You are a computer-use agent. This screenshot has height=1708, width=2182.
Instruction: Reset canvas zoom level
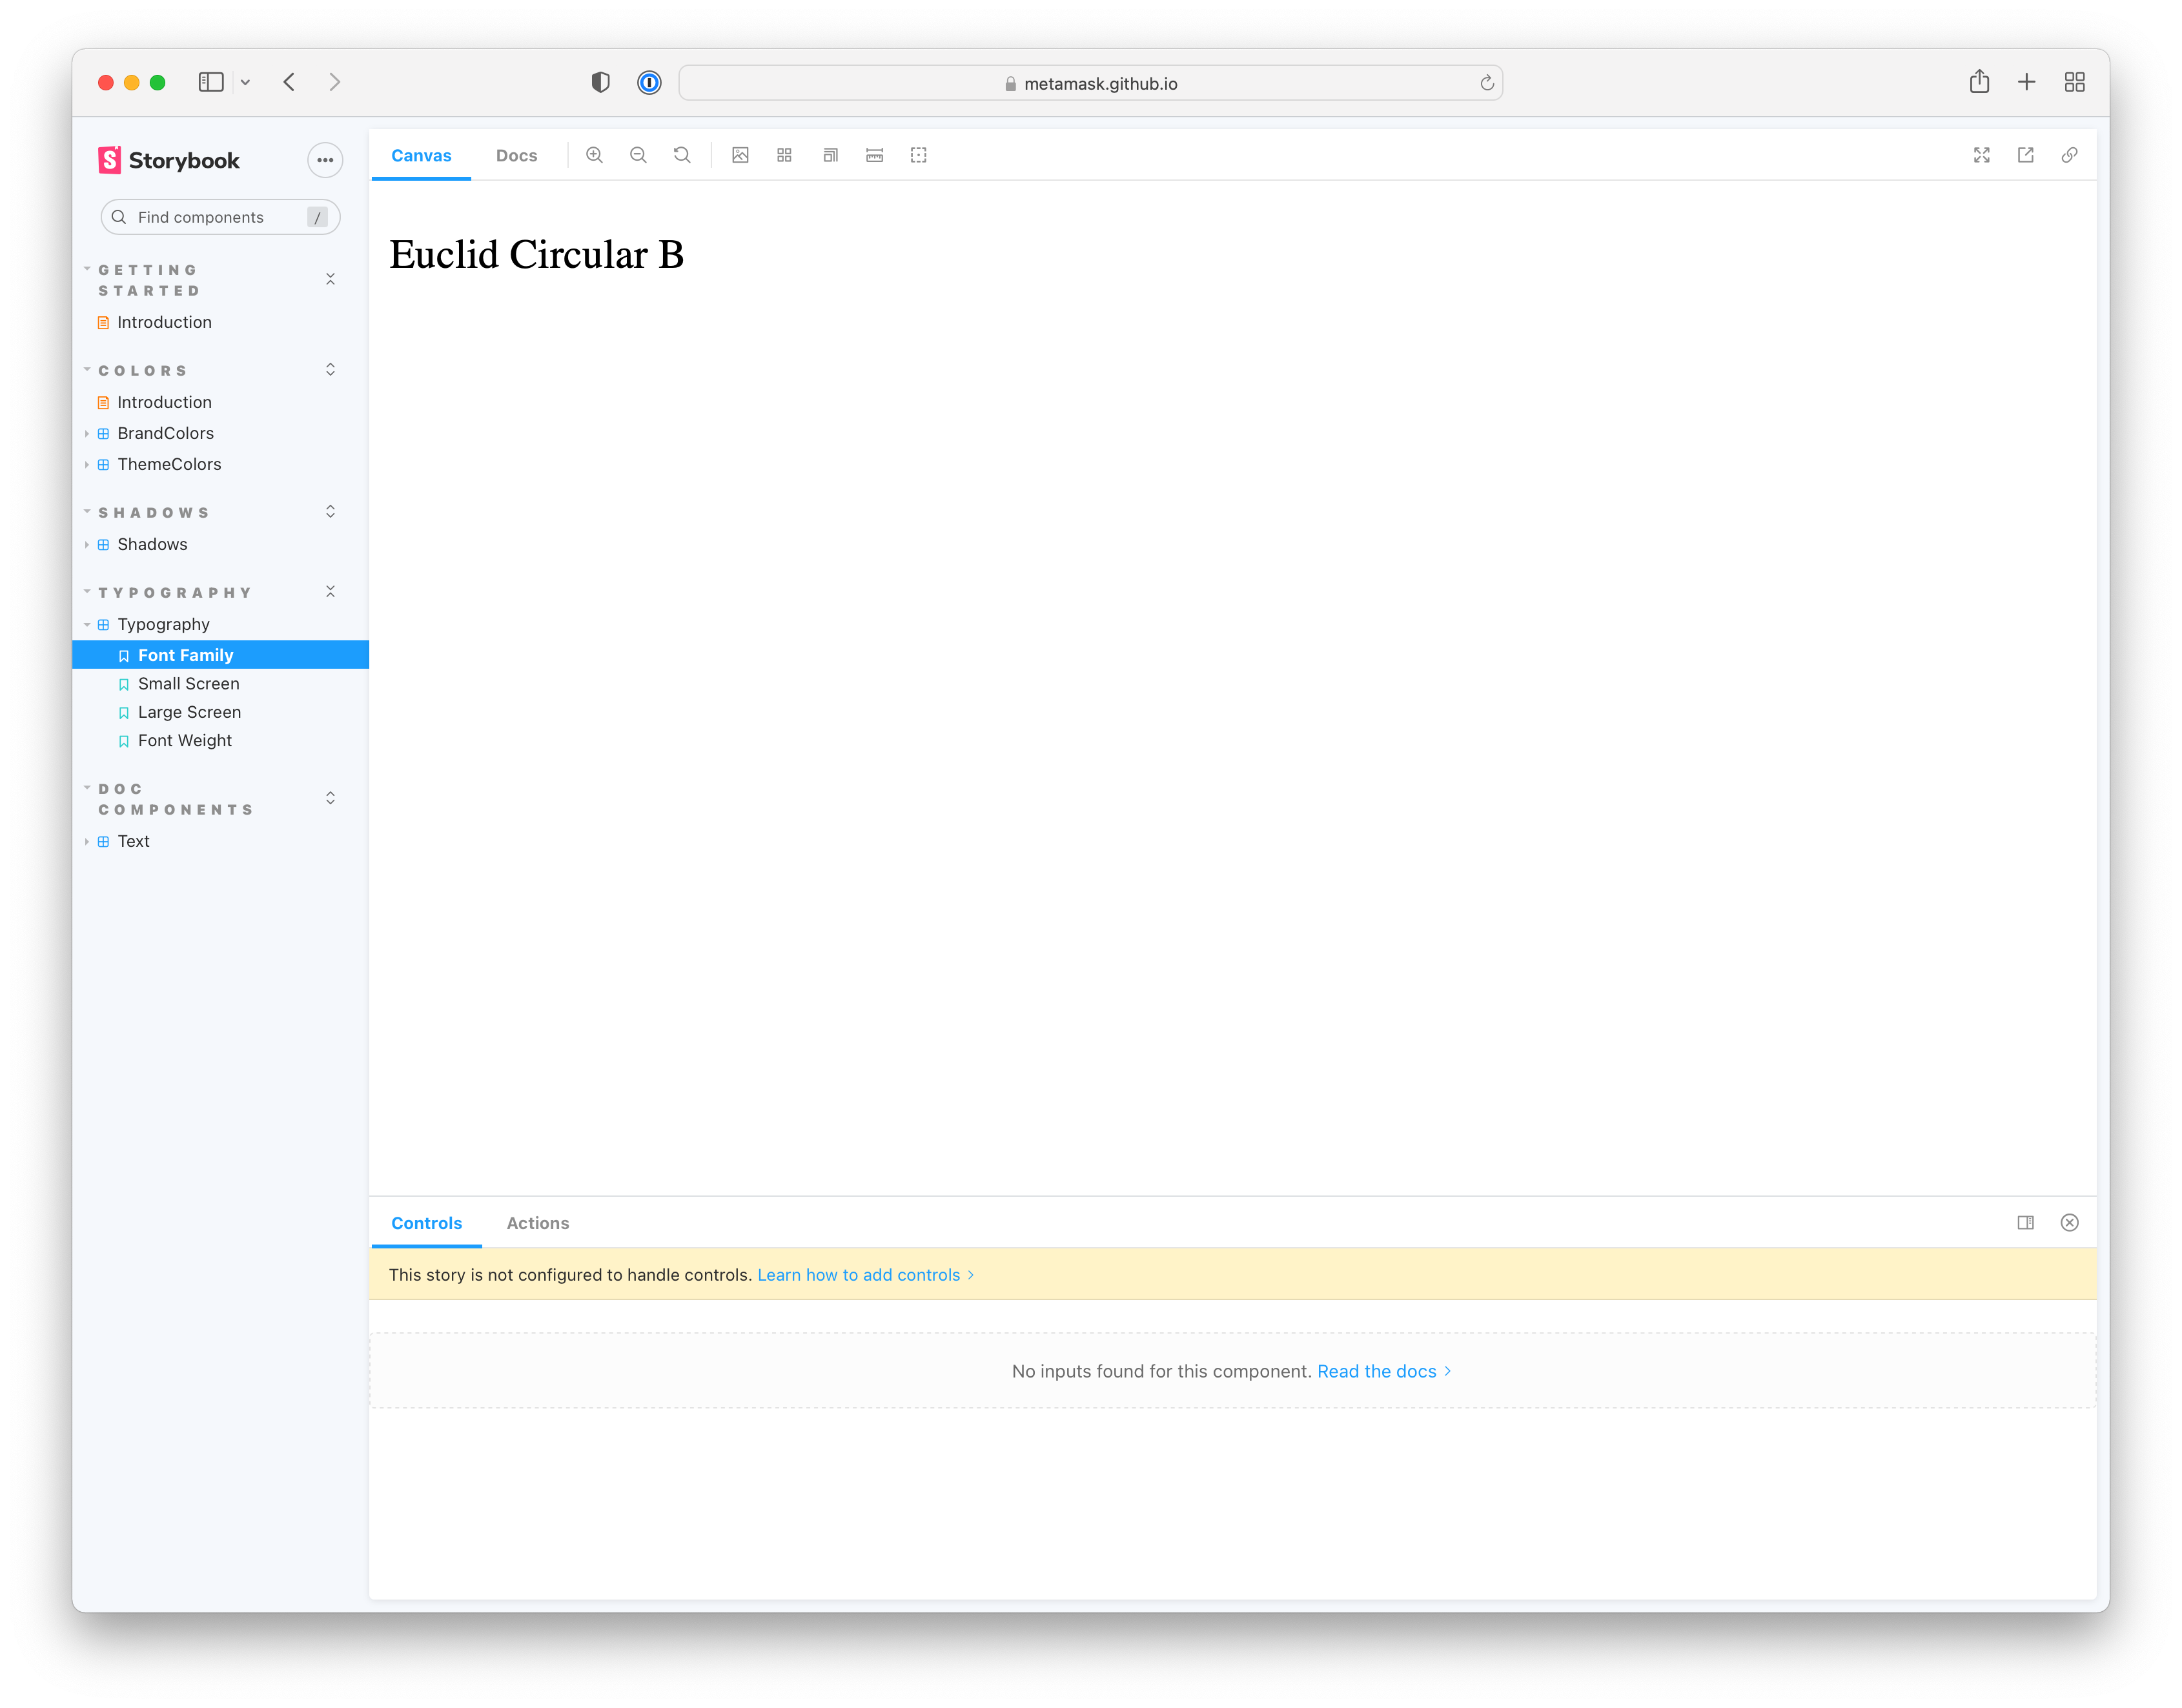pos(682,155)
